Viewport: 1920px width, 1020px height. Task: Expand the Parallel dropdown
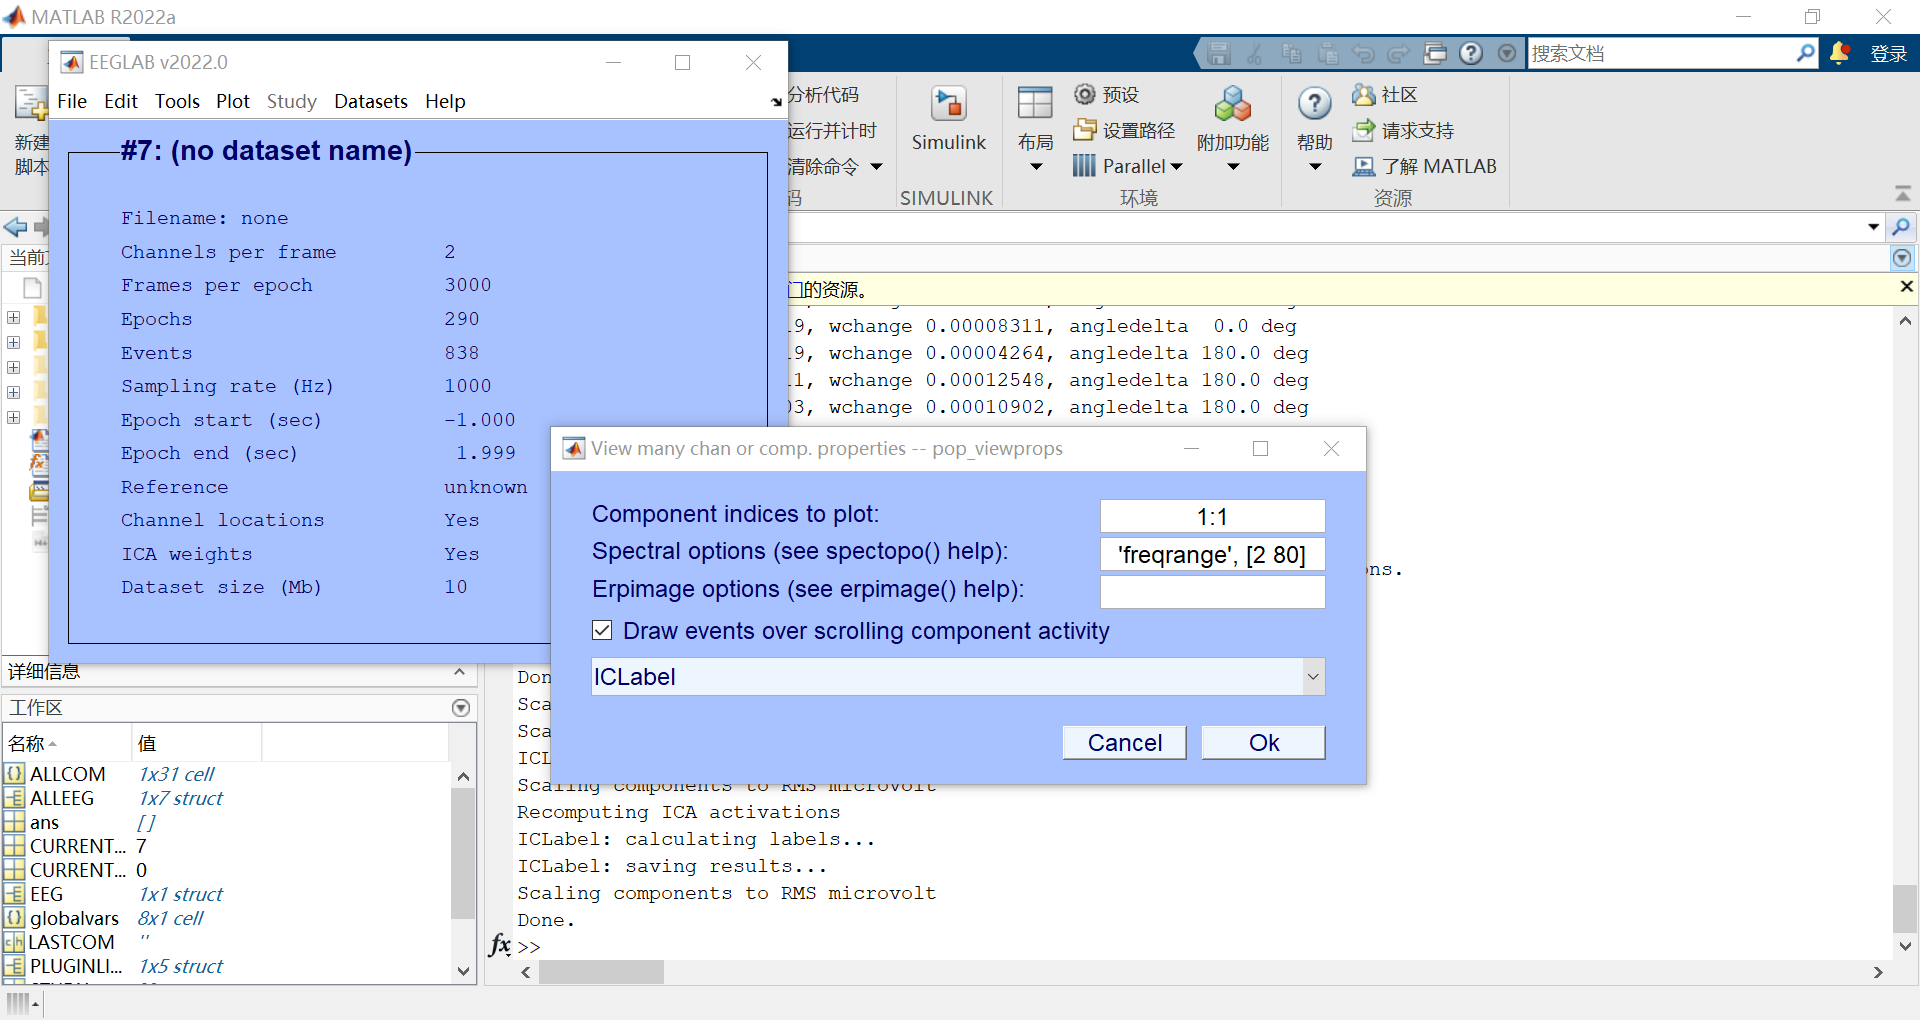pos(1176,167)
